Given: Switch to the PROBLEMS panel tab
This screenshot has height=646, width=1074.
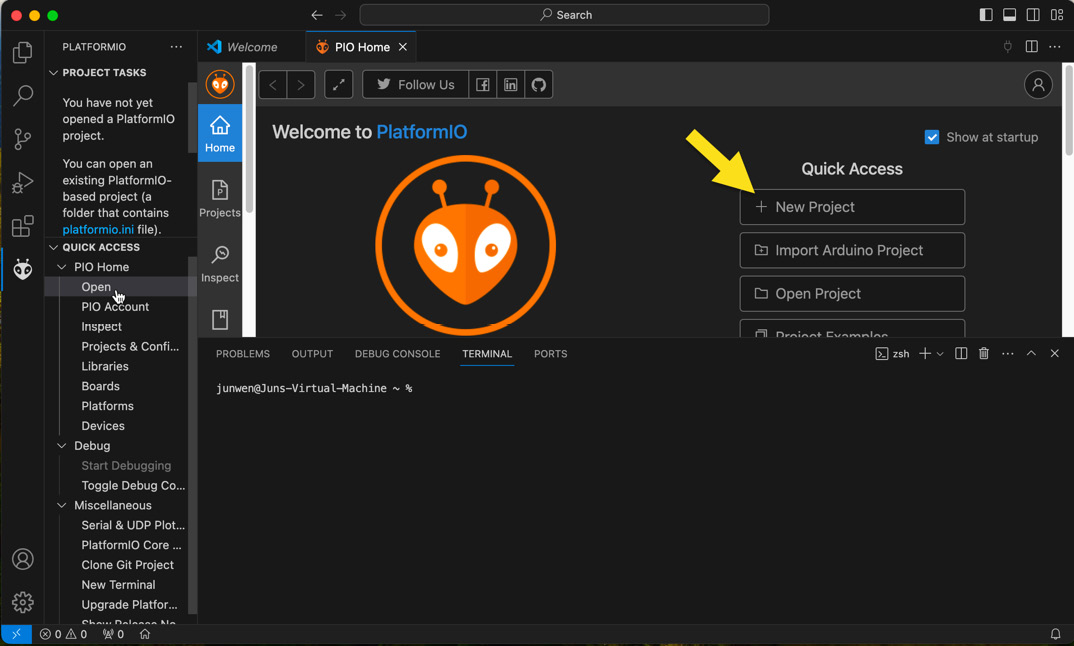Looking at the screenshot, I should point(242,353).
